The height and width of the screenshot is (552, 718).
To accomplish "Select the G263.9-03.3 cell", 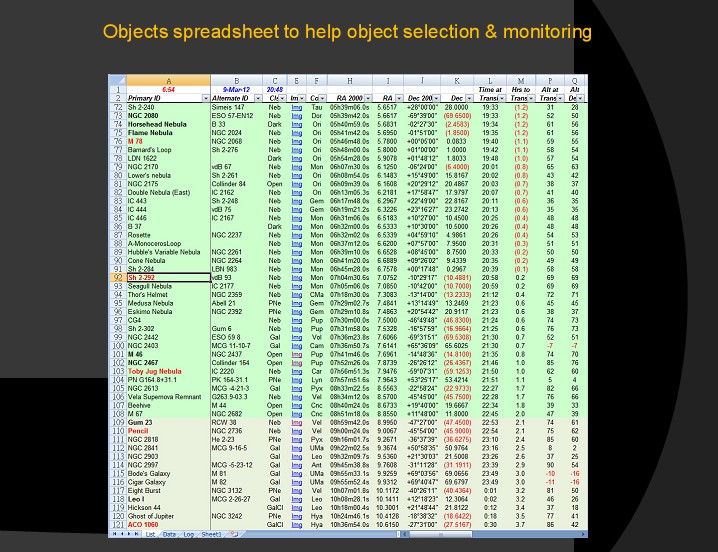I will 236,397.
